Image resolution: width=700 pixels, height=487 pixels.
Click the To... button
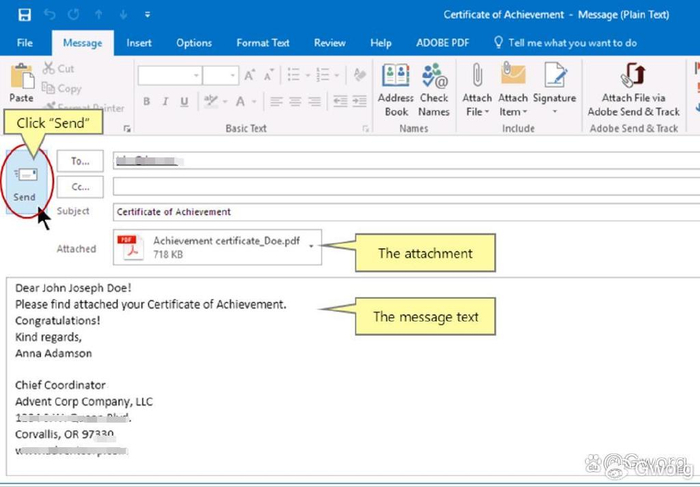[x=80, y=160]
